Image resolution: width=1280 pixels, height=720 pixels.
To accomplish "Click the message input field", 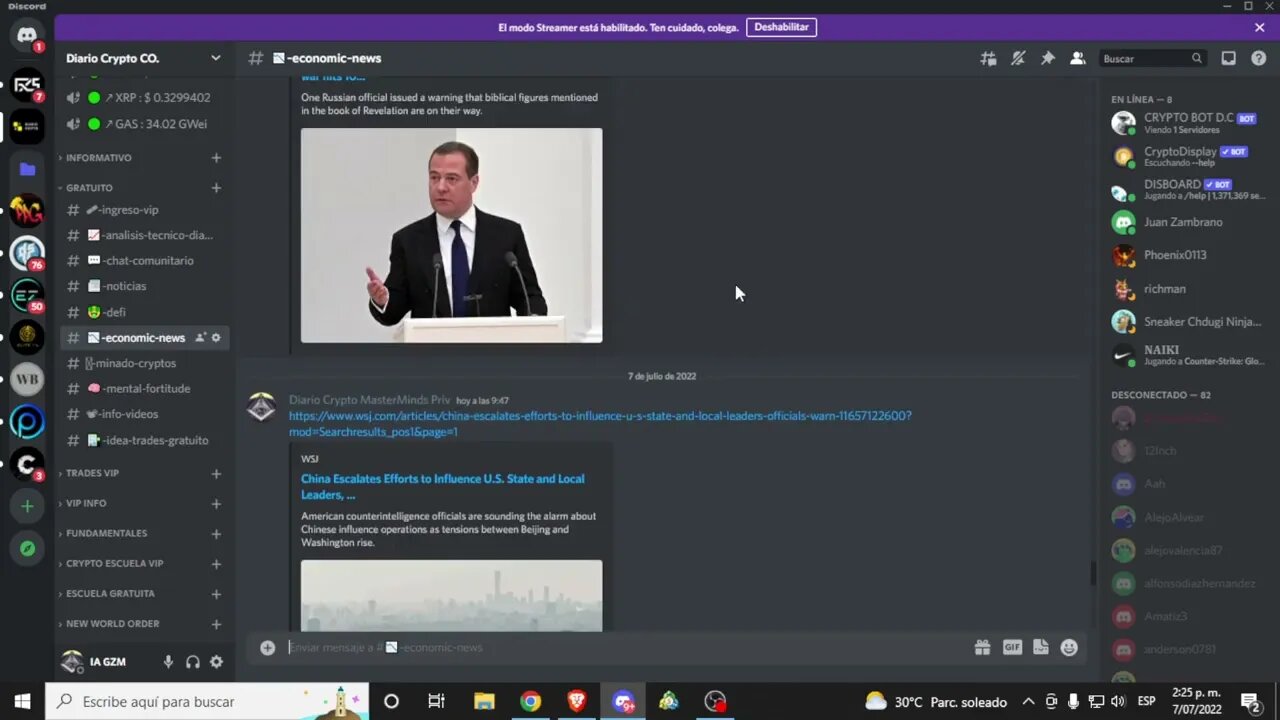I will click(x=625, y=647).
